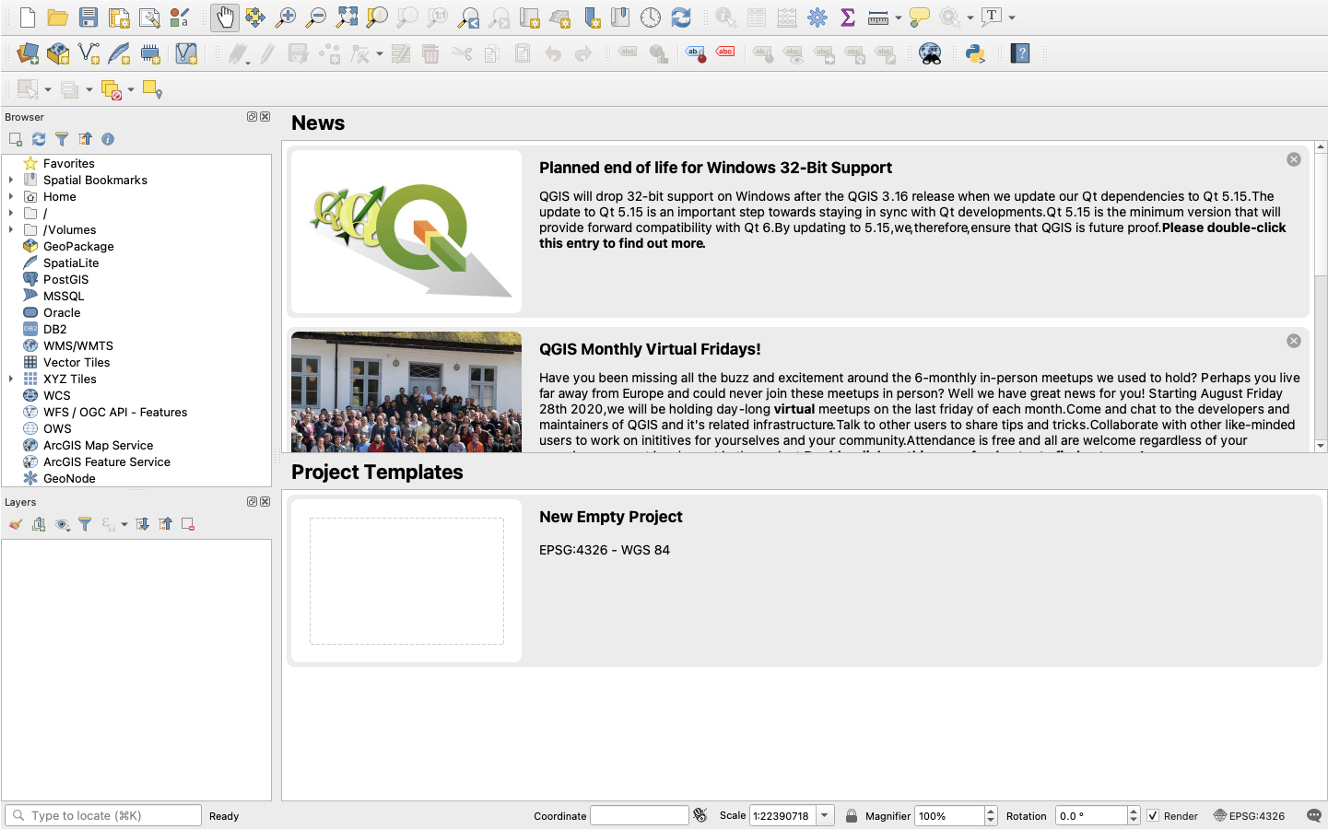
Task: Show the Statistical Summary panel
Action: click(848, 16)
